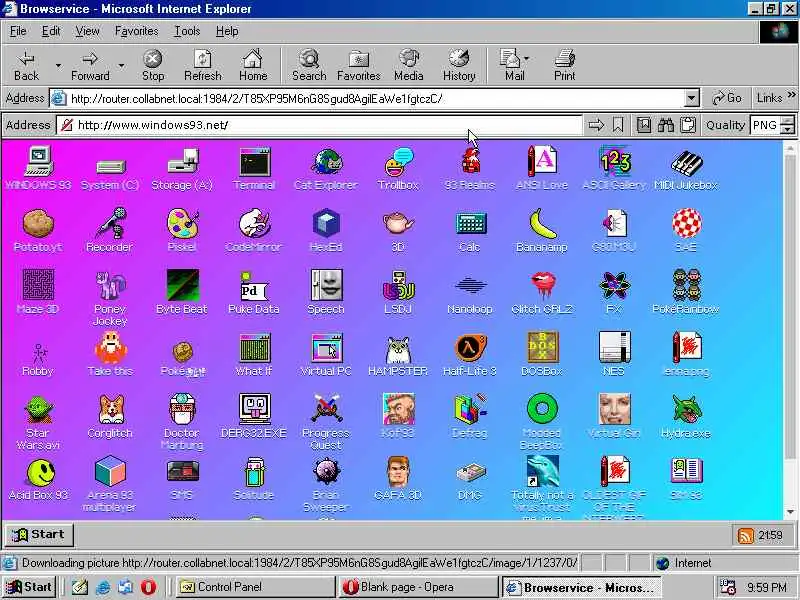This screenshot has height=600, width=800.
Task: Open the File menu
Action: (18, 32)
